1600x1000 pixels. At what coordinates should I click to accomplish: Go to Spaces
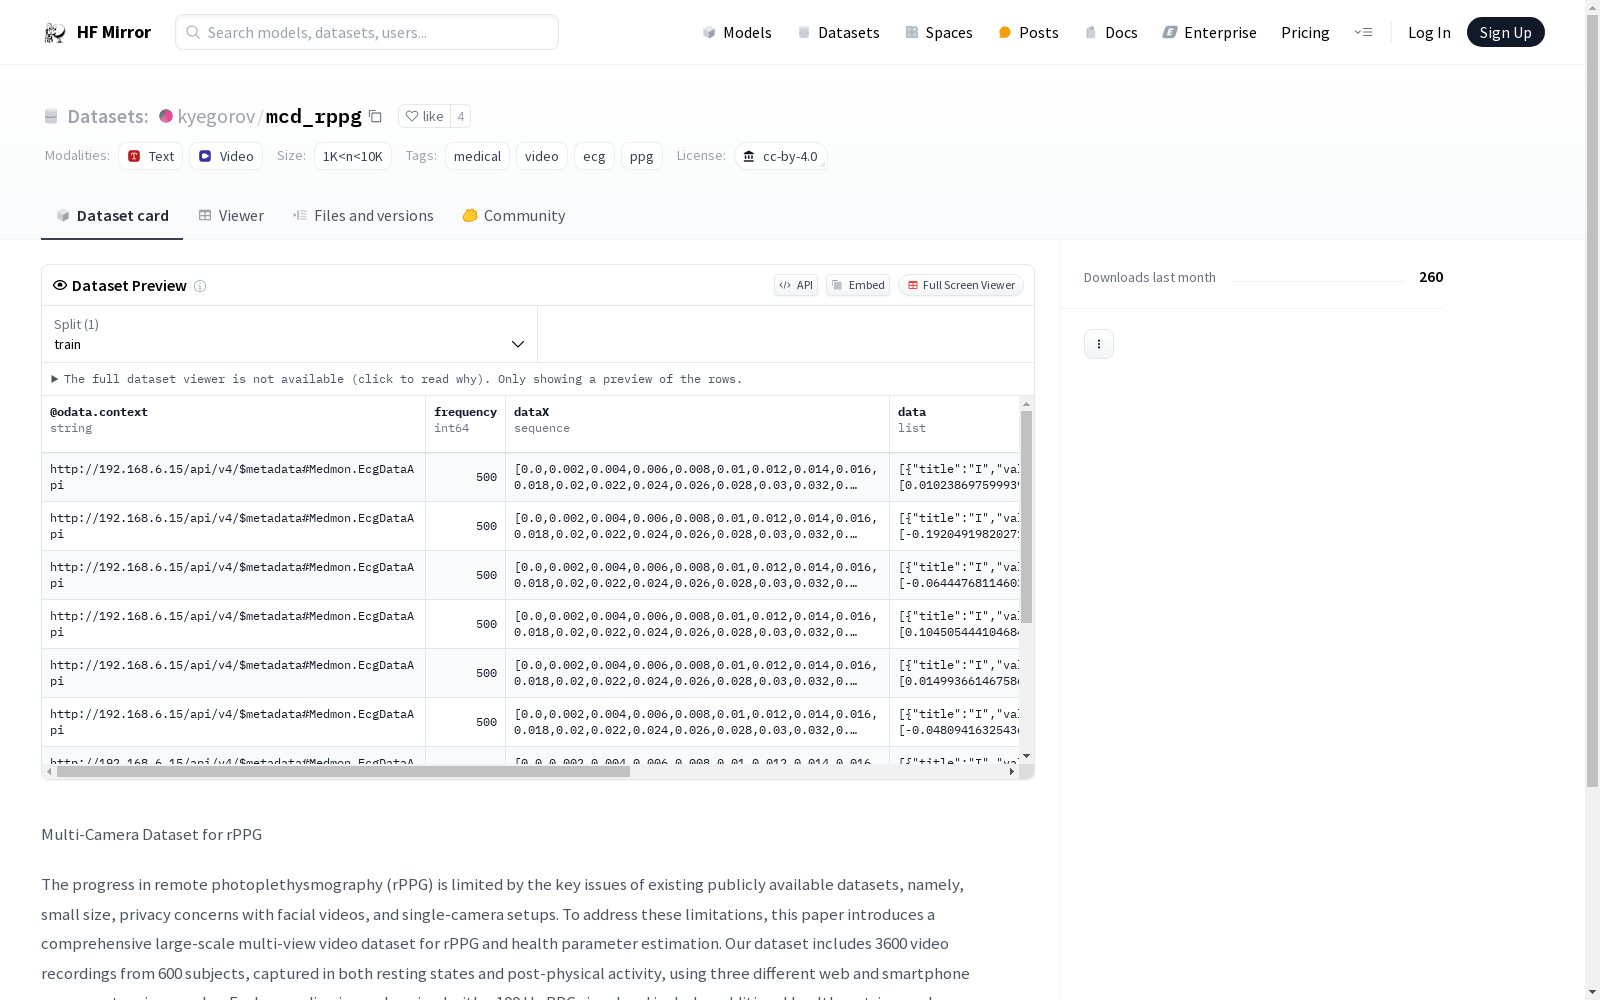click(939, 32)
